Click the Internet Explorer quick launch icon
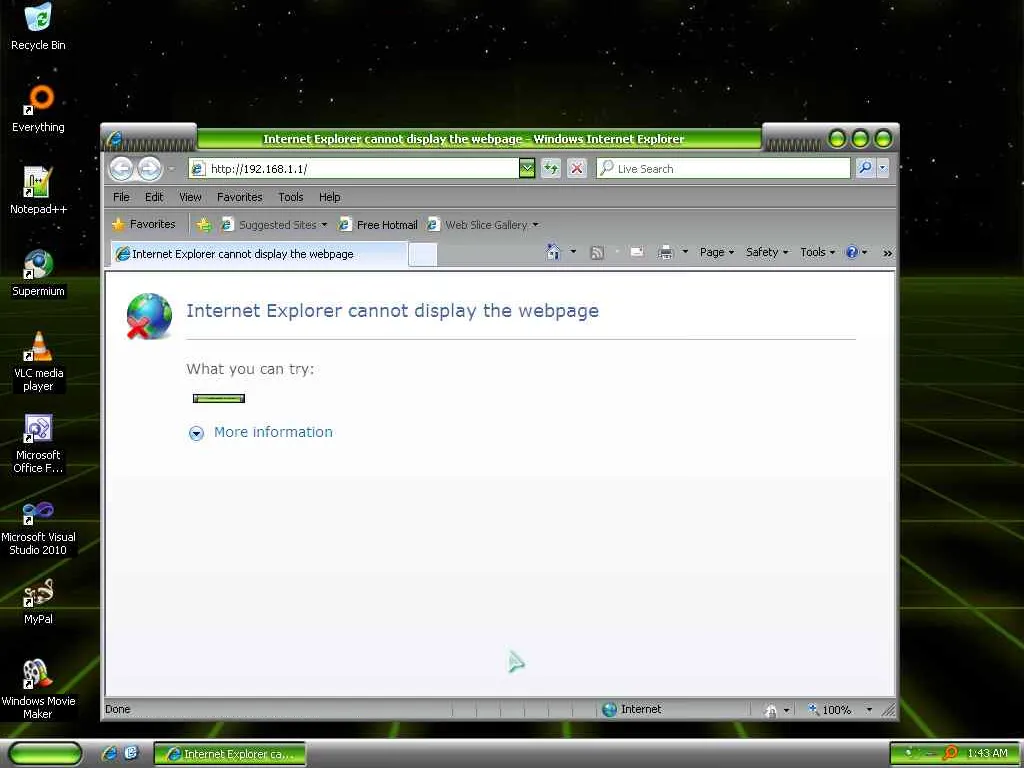1024x768 pixels. coord(110,753)
